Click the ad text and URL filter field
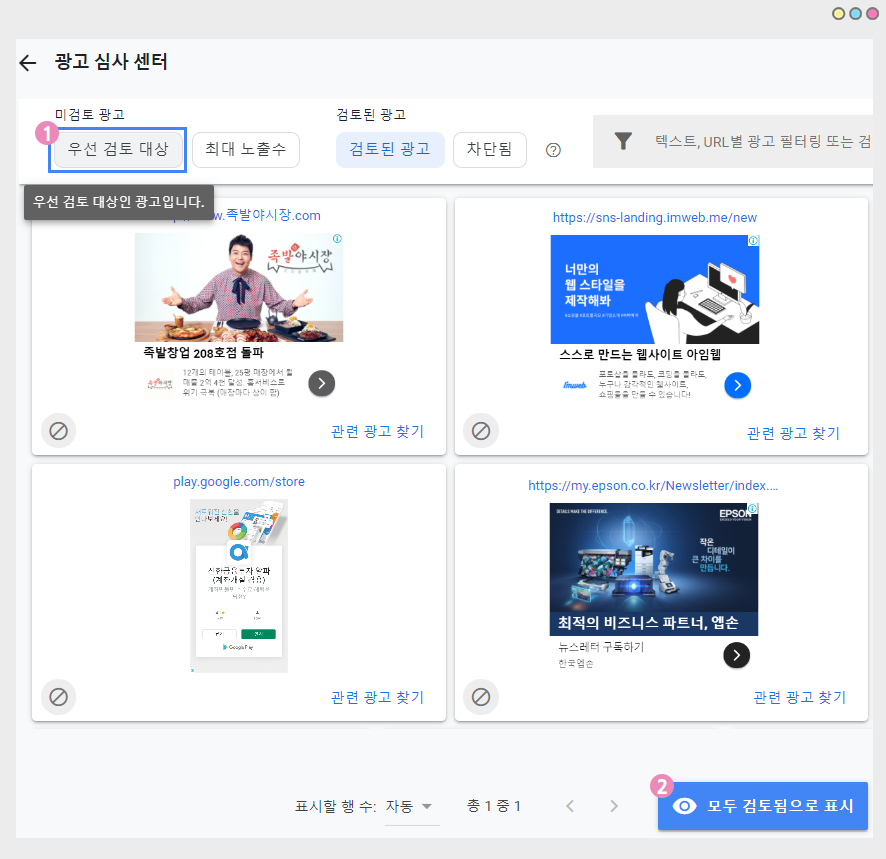886x859 pixels. point(760,142)
